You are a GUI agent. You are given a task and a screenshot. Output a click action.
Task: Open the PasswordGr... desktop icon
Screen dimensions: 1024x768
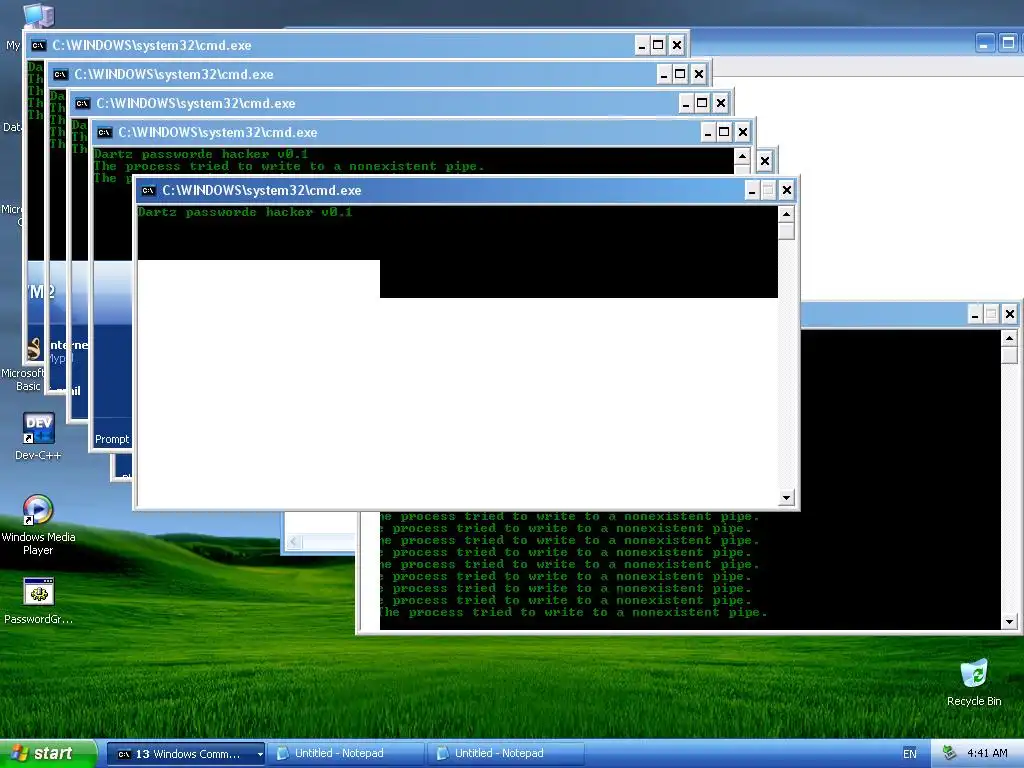(x=38, y=601)
